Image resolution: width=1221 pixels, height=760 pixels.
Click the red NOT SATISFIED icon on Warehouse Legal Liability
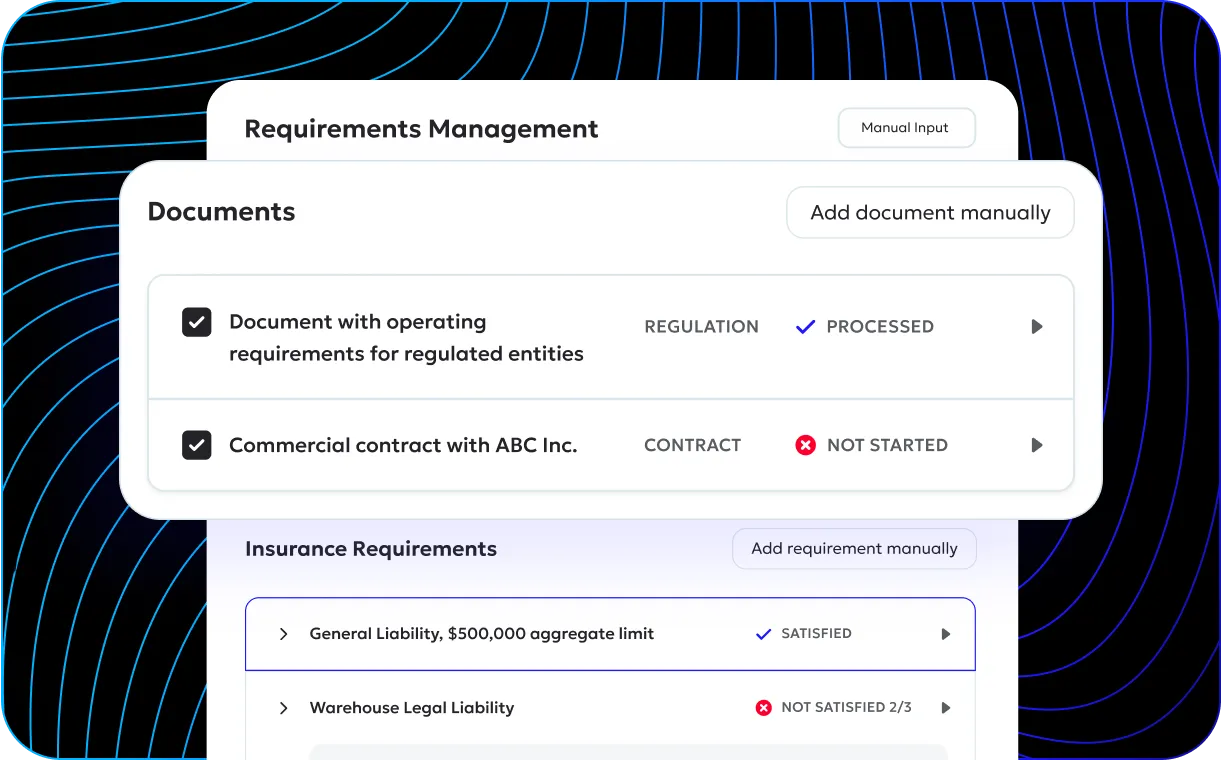pos(763,707)
